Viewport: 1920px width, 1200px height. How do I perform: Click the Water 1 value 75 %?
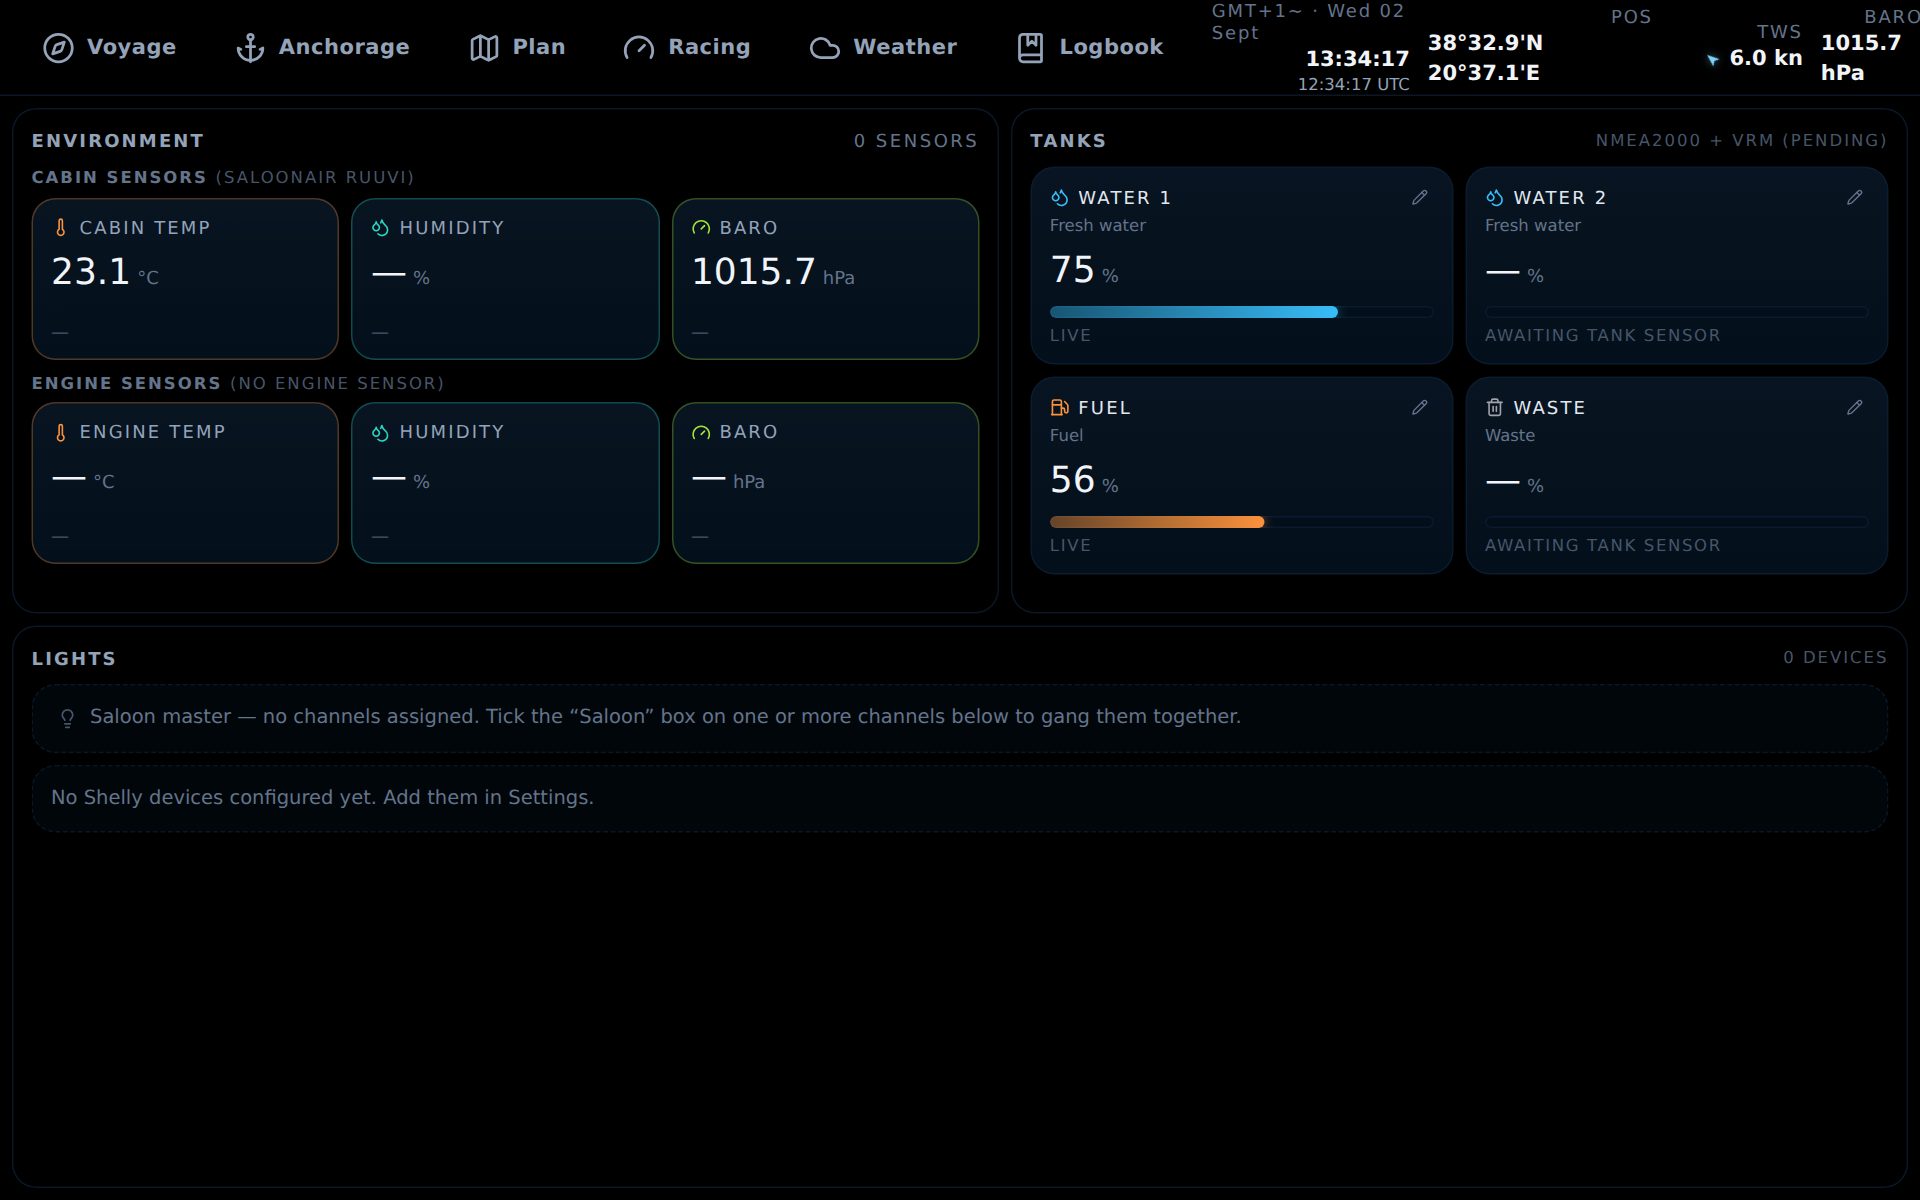tap(1084, 270)
